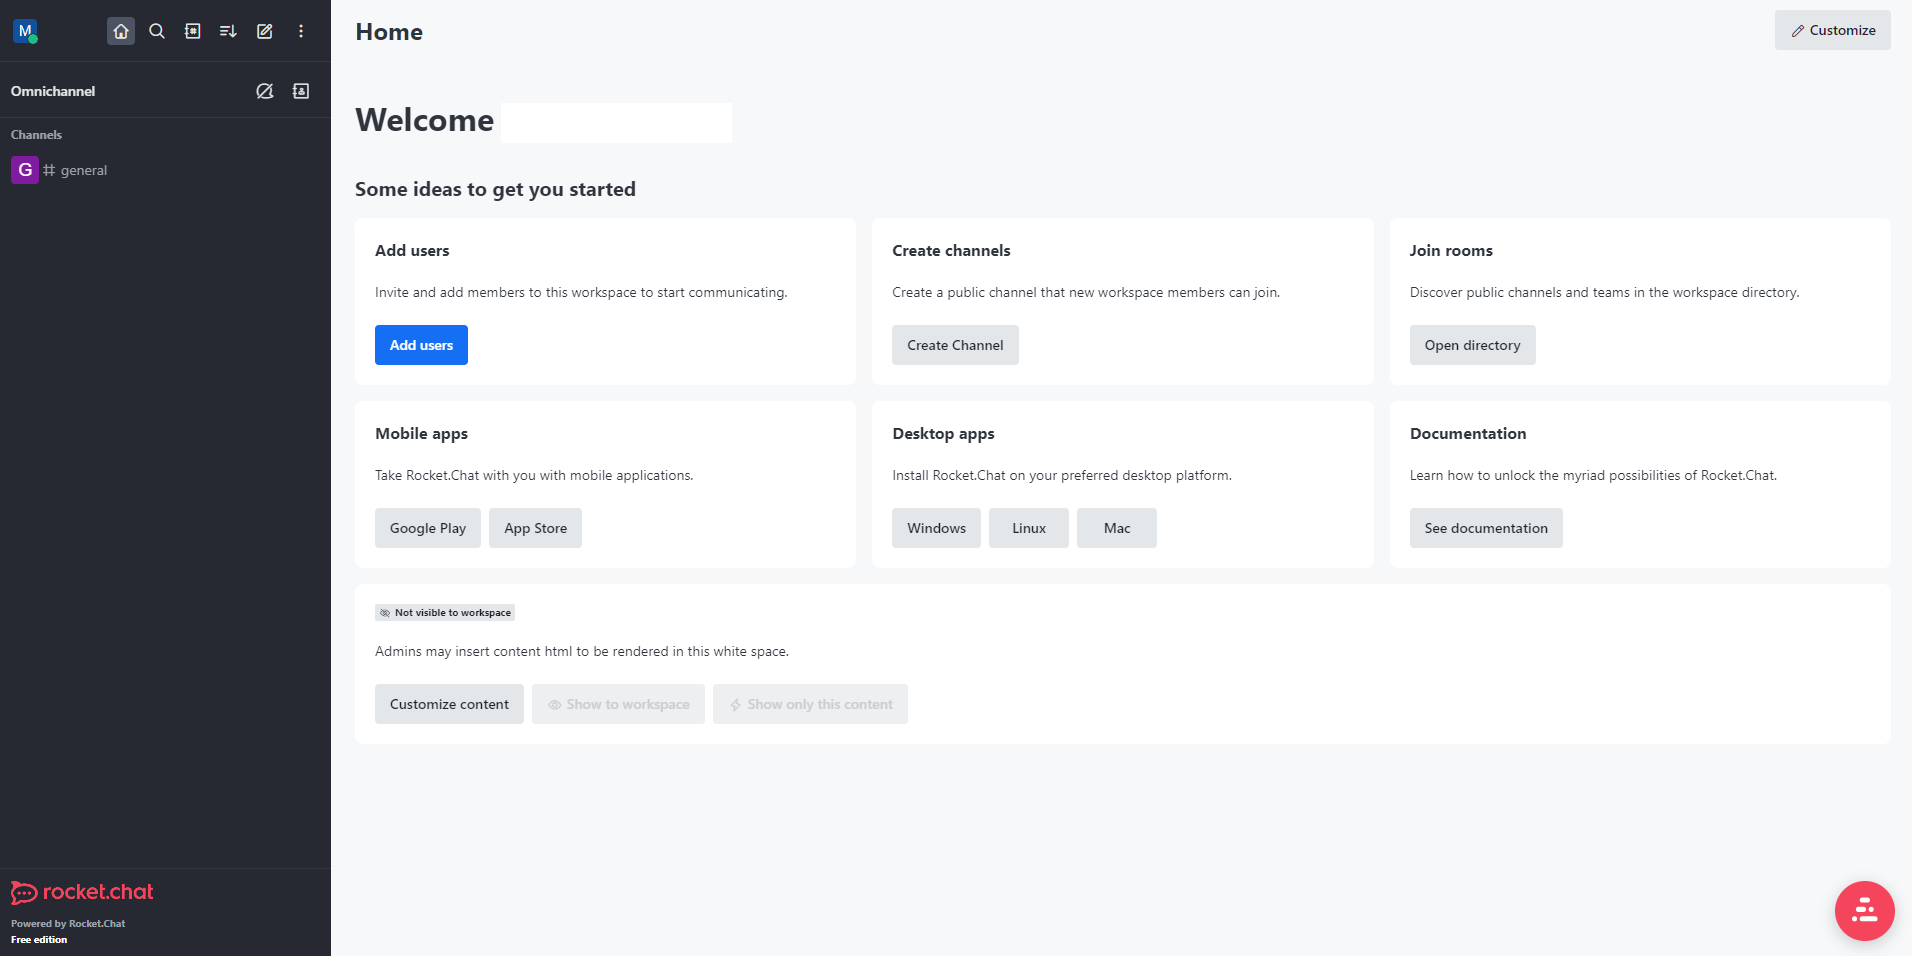Click the purple G channel avatar
The width and height of the screenshot is (1912, 956).
pos(25,170)
